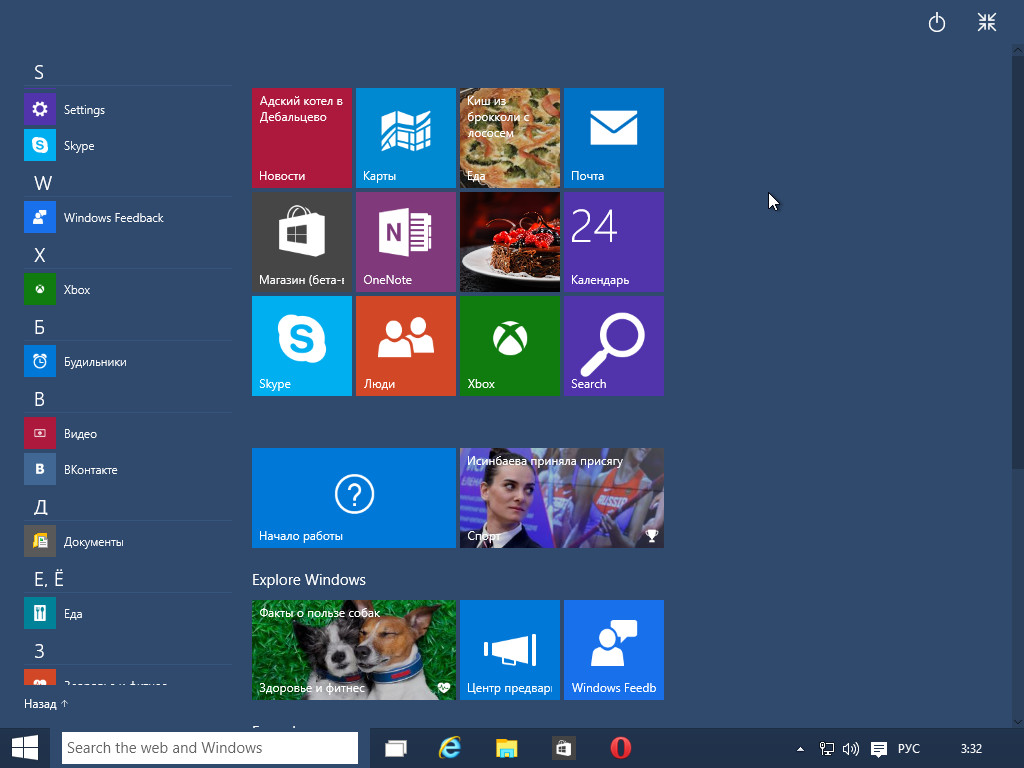Open the Здоровье и фитнес dogs tile
The height and width of the screenshot is (768, 1024).
tap(354, 650)
